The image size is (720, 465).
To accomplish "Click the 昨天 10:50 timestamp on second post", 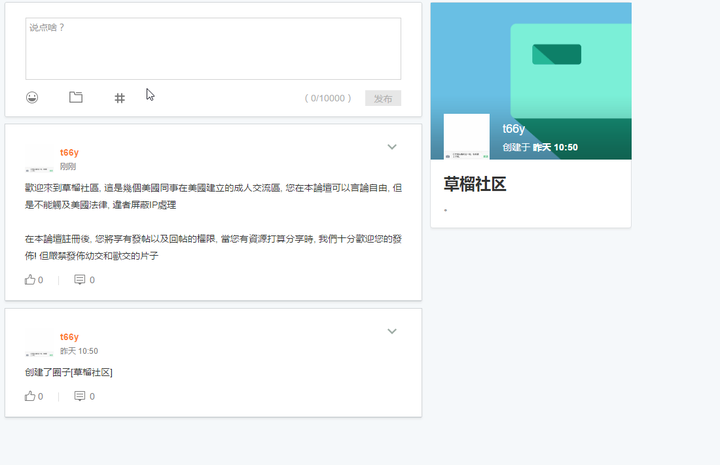I will tap(79, 351).
